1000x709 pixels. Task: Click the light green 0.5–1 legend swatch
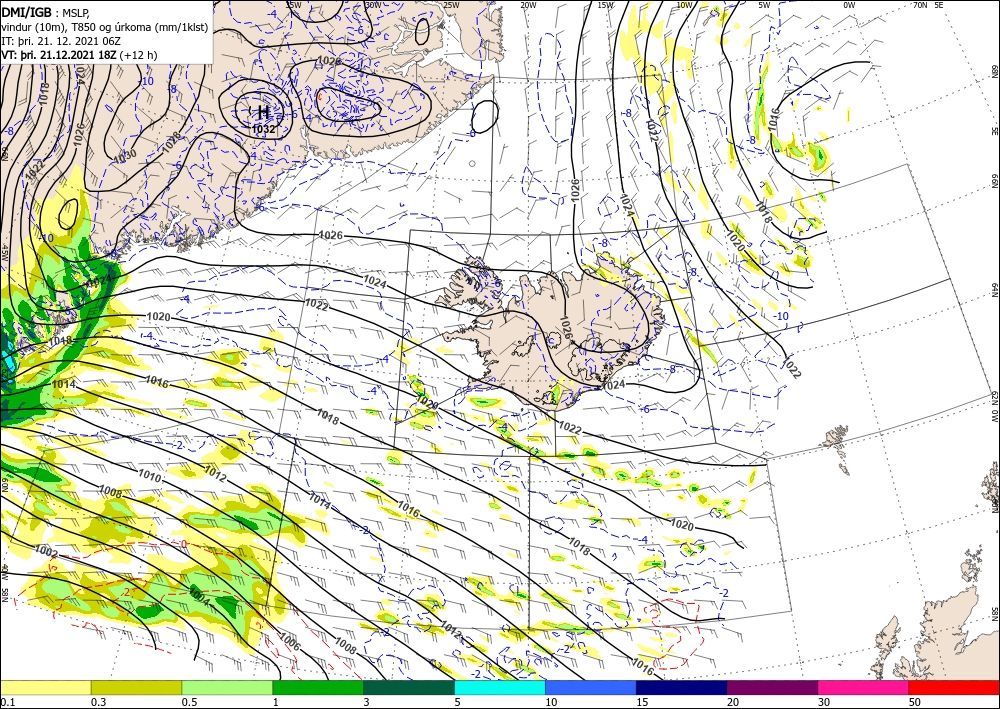pyautogui.click(x=227, y=687)
